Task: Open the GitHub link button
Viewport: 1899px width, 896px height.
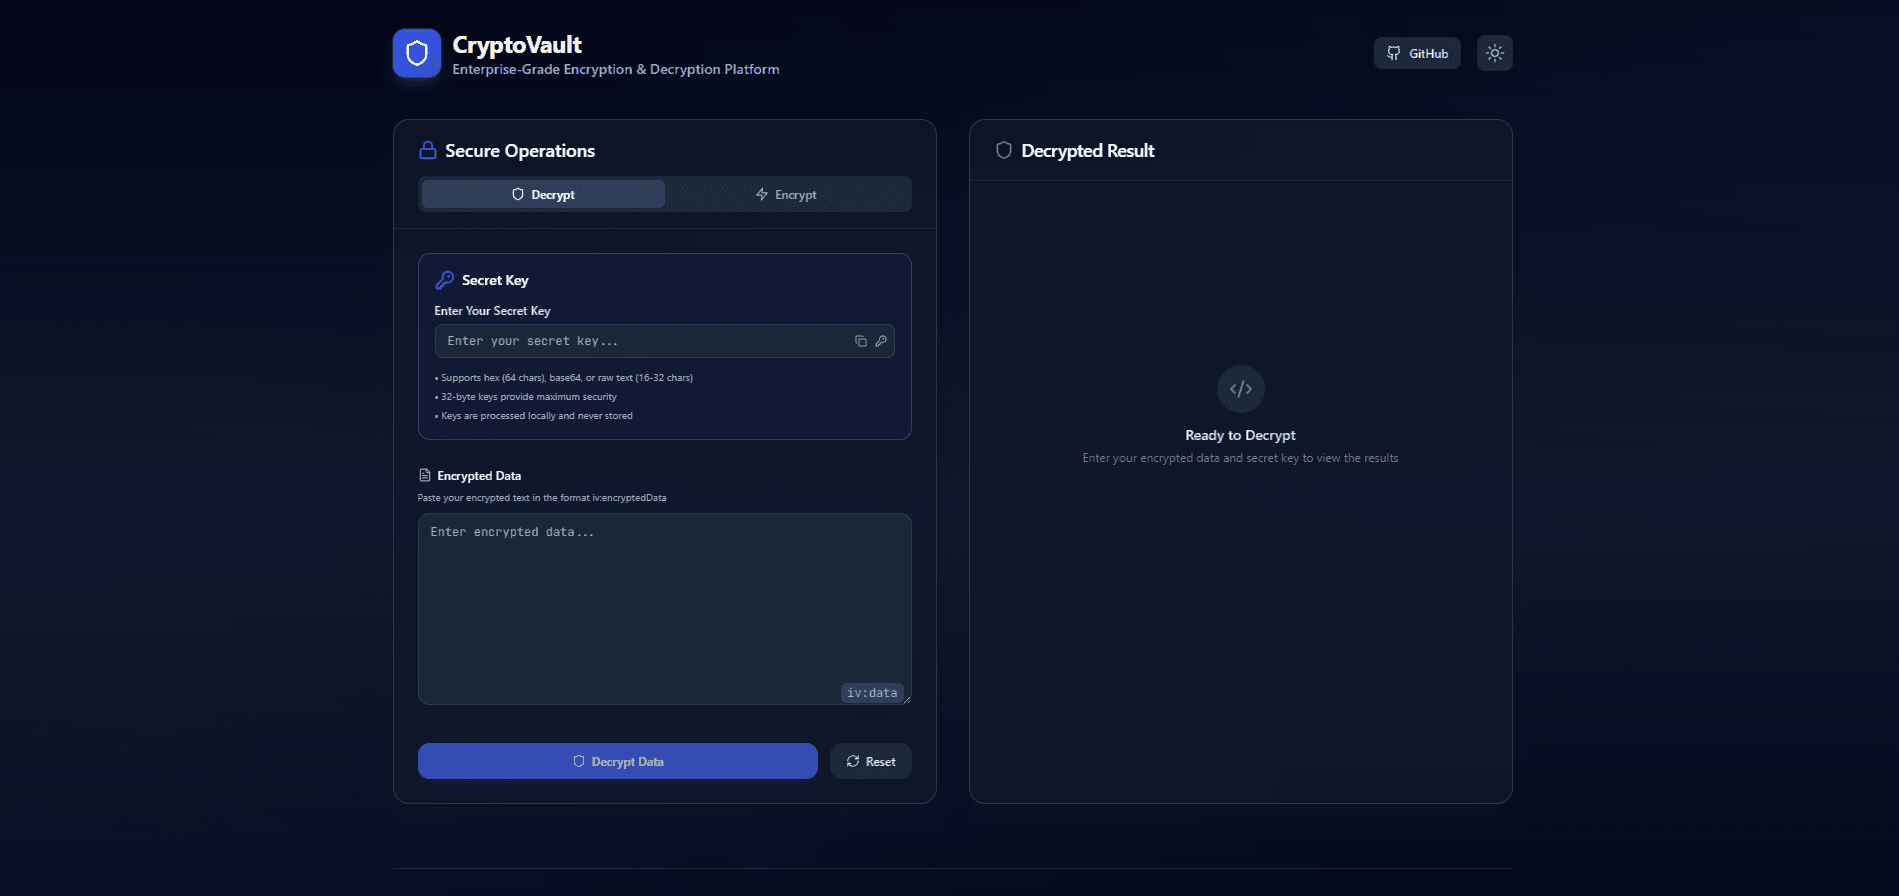Action: coord(1417,53)
